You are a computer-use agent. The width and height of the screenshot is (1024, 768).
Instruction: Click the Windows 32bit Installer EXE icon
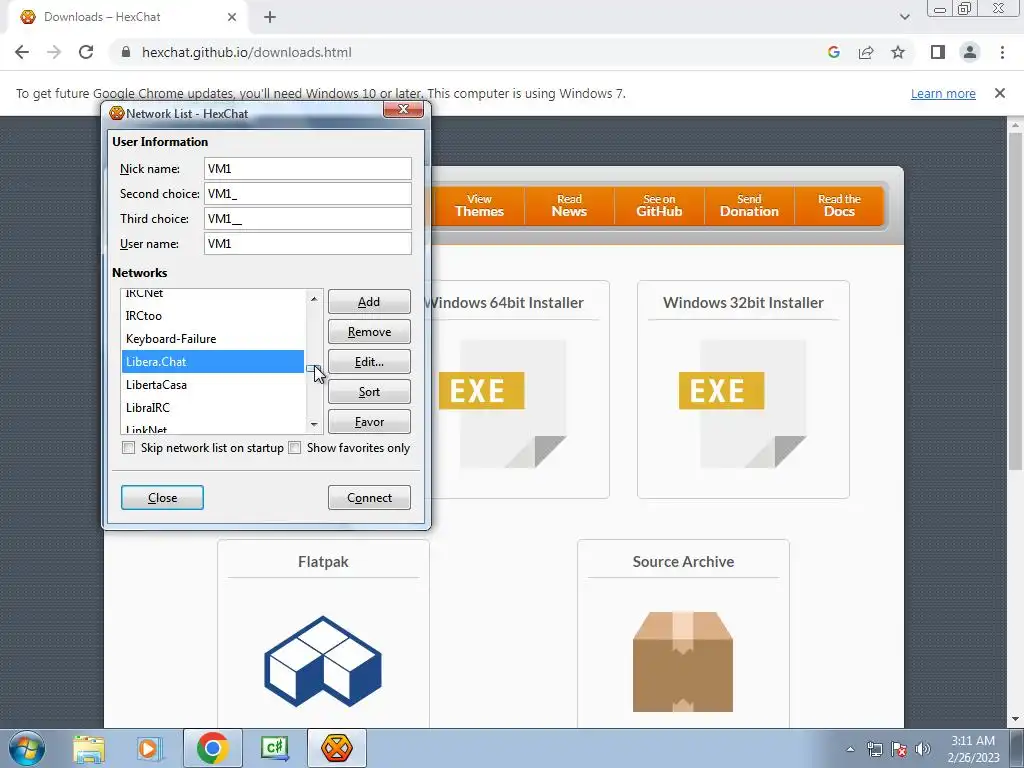click(743, 404)
